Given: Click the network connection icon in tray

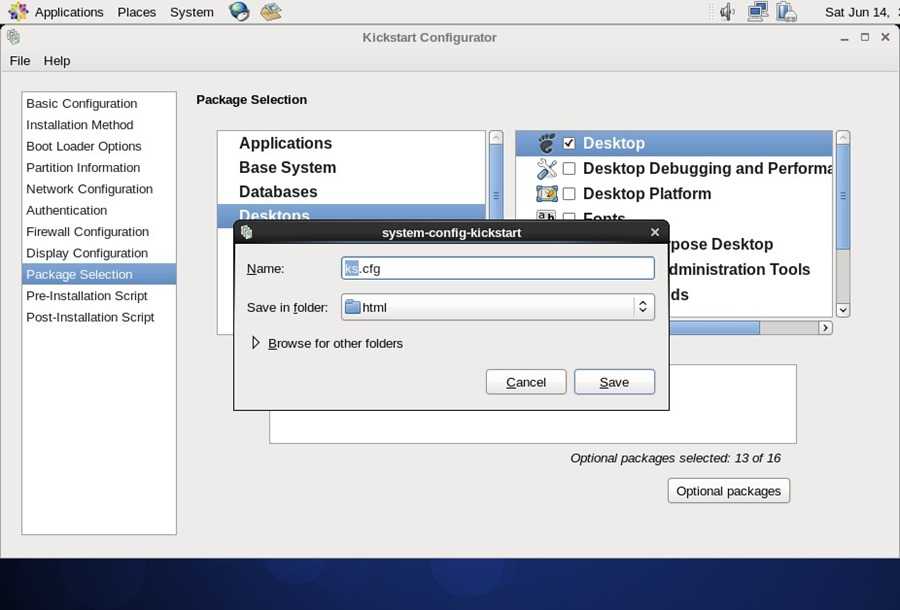Looking at the screenshot, I should [x=758, y=11].
